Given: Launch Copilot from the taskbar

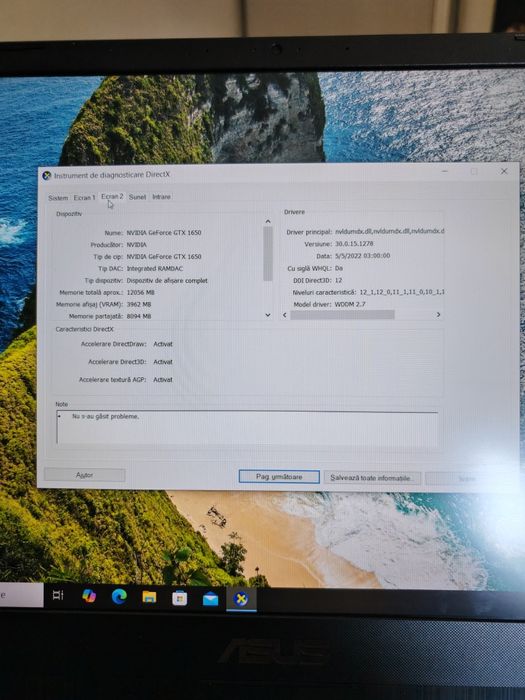Looking at the screenshot, I should tap(89, 596).
